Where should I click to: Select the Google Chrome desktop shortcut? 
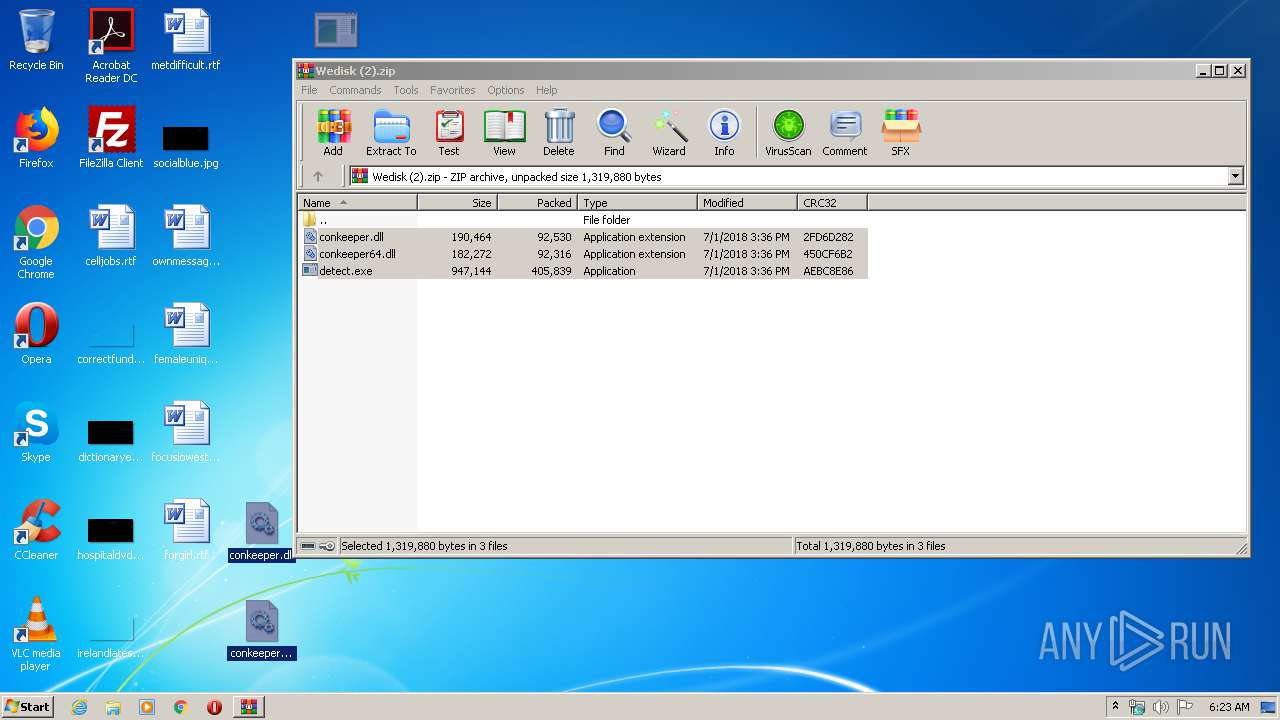[36, 242]
